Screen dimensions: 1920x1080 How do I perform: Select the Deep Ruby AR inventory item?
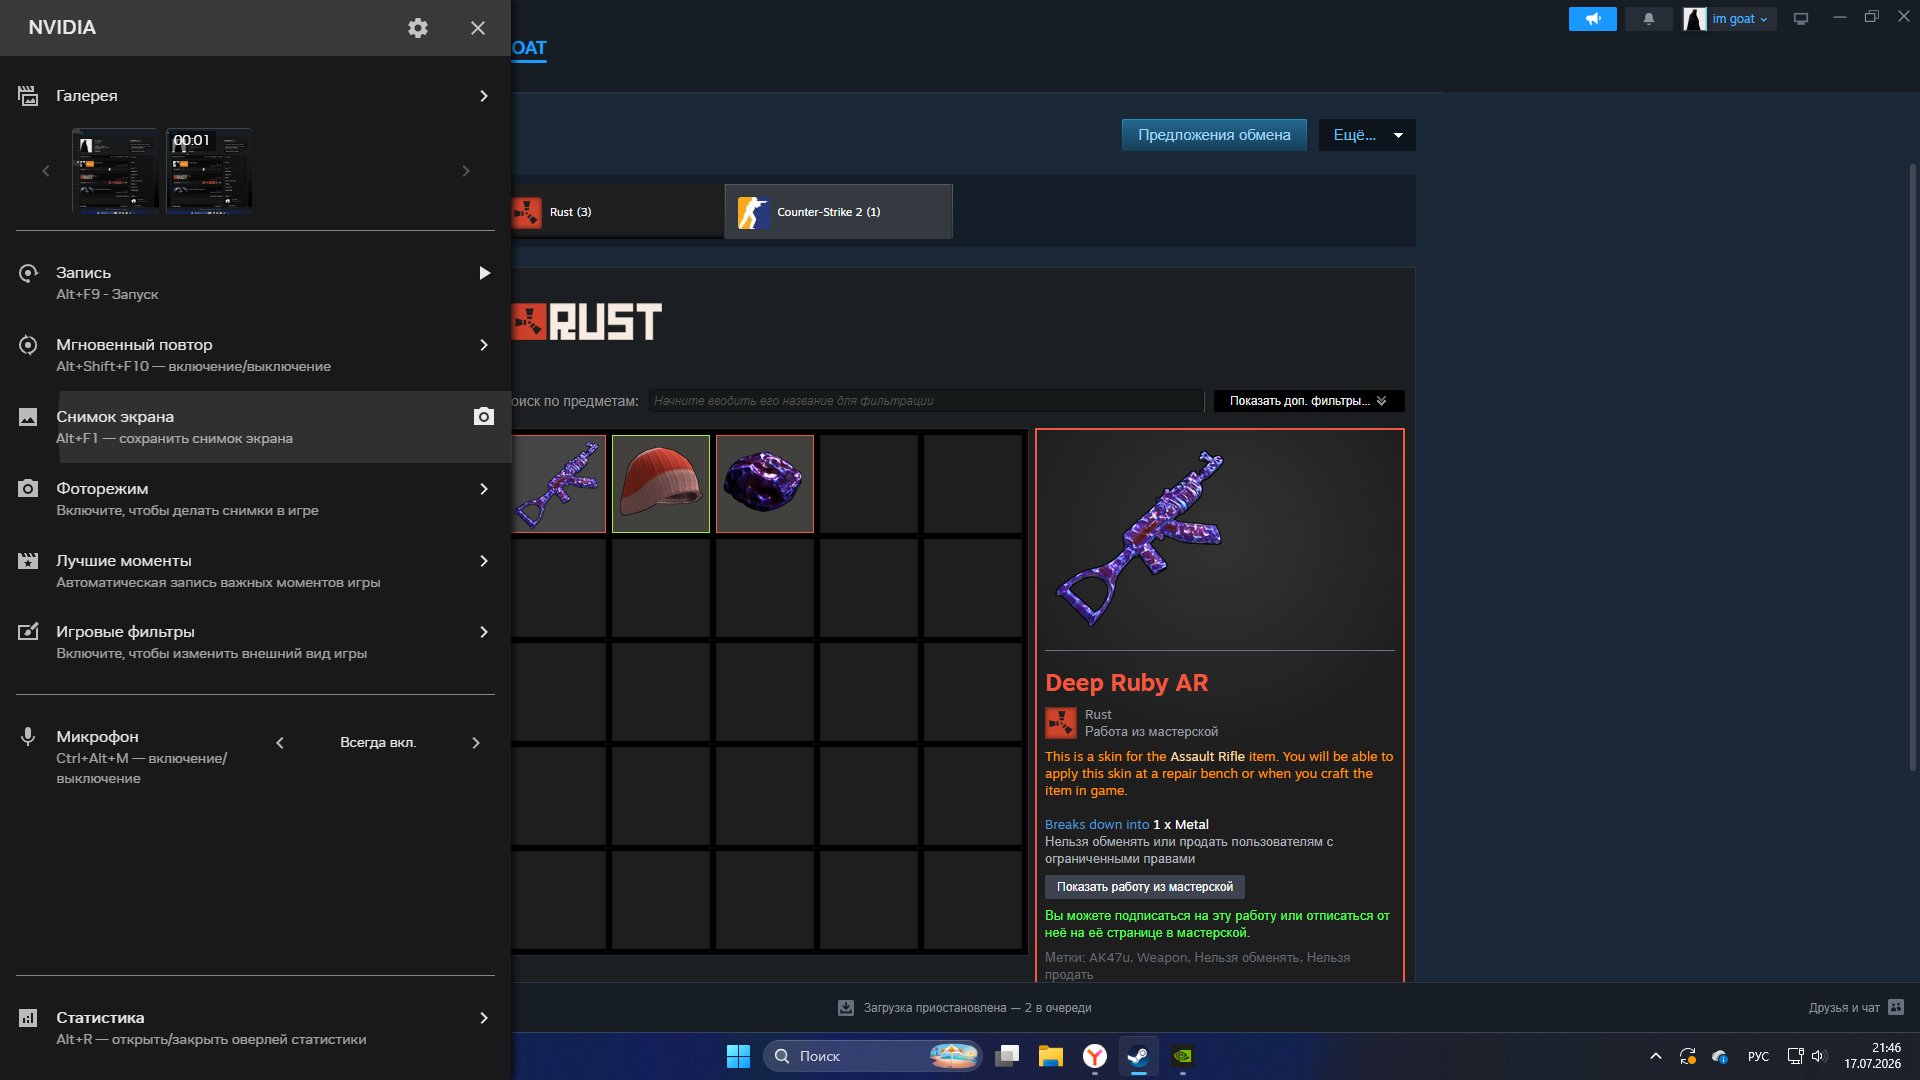point(558,484)
